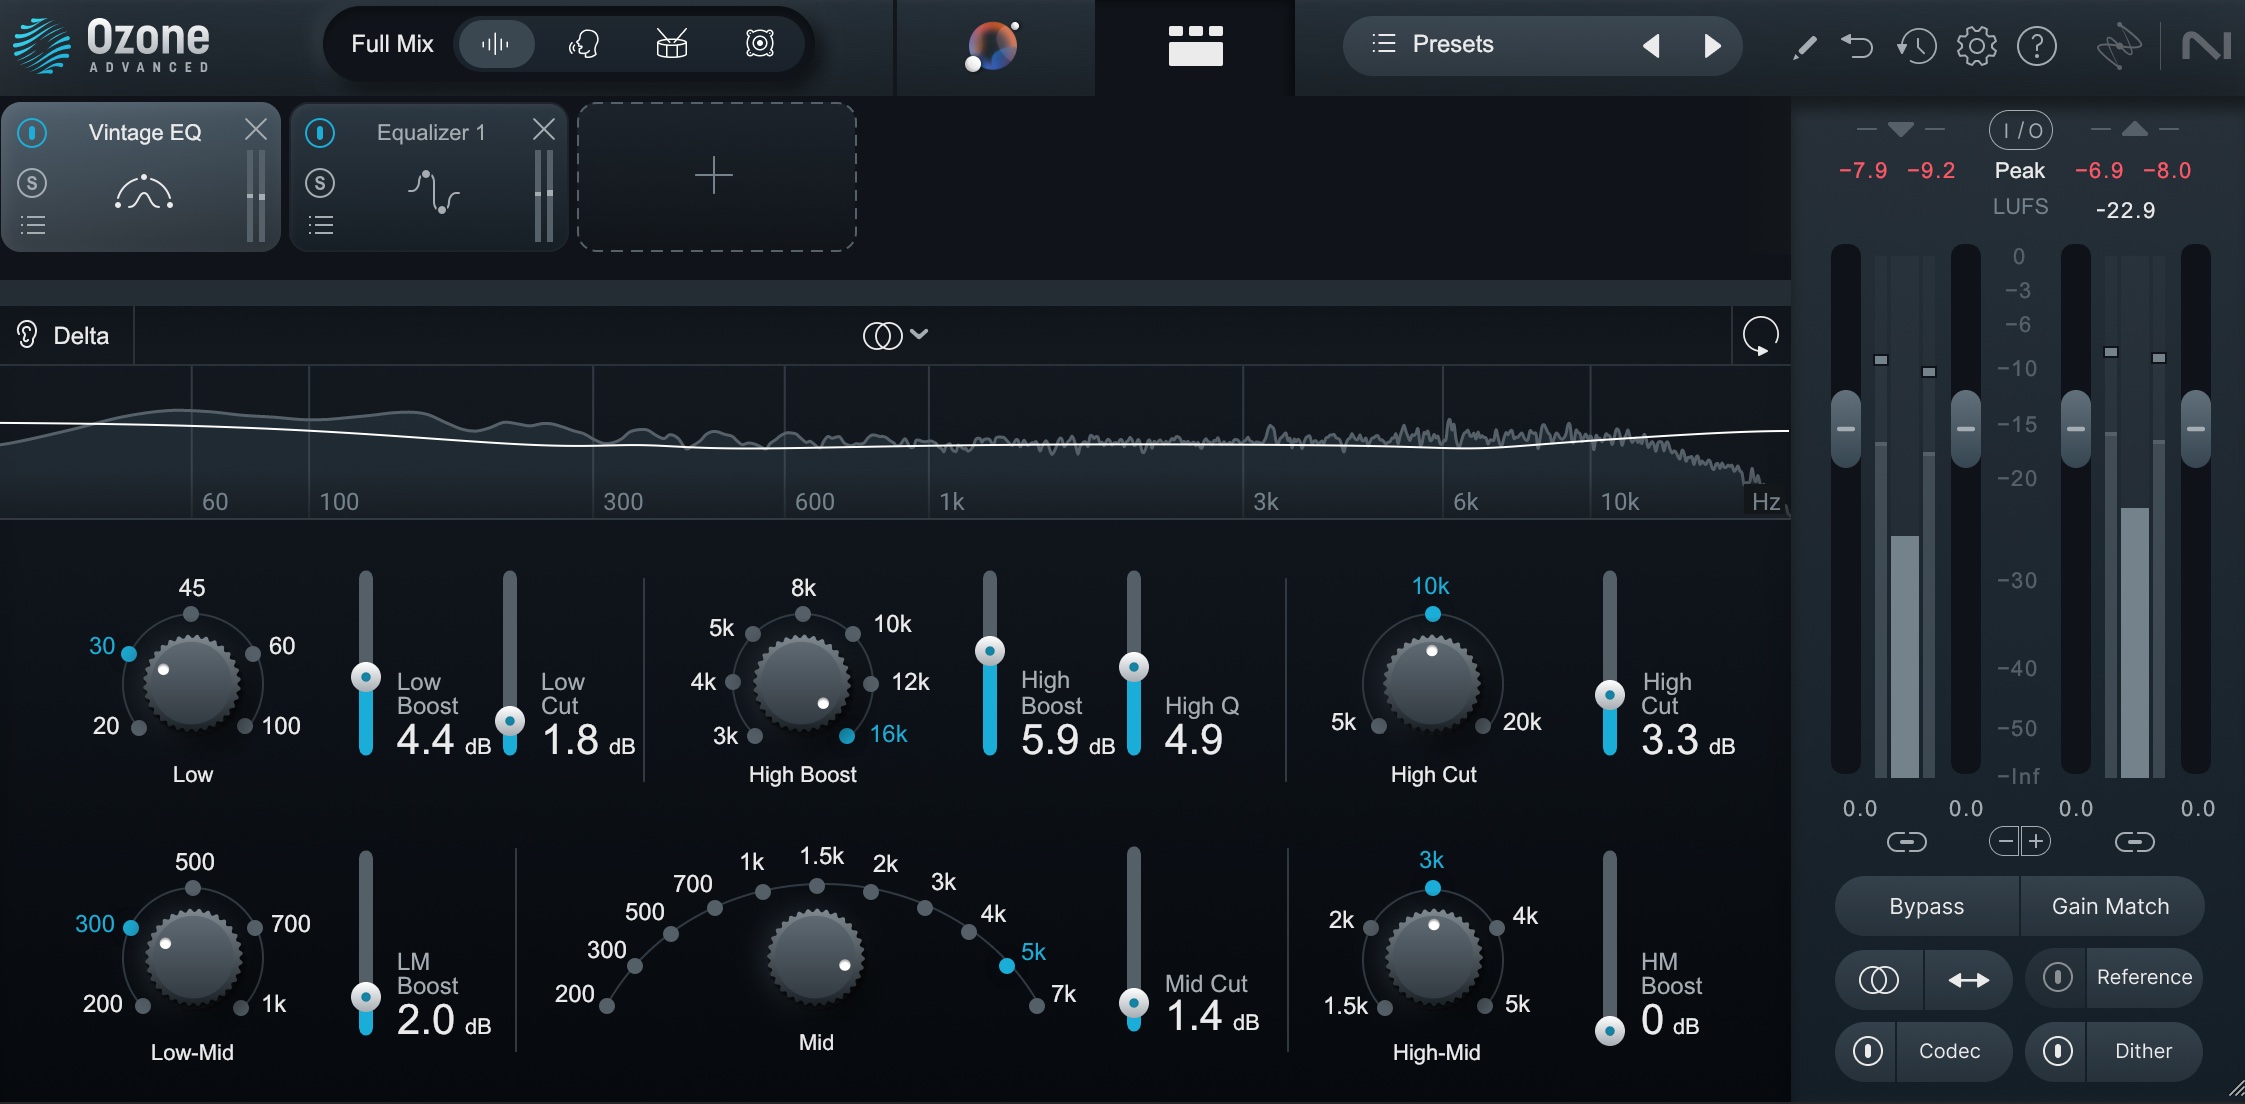Click the output meter up triangle
The width and height of the screenshot is (2245, 1104).
pyautogui.click(x=2134, y=129)
